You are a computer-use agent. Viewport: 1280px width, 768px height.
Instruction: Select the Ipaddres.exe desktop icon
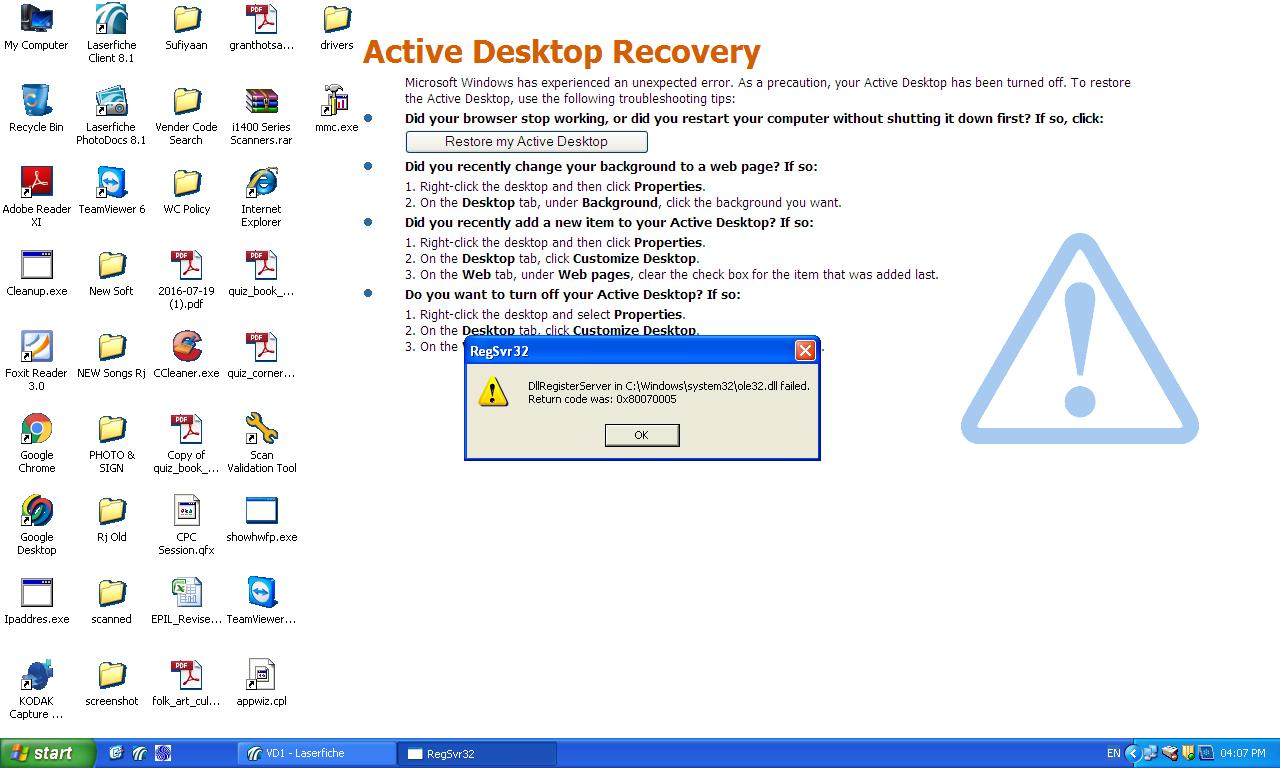37,602
